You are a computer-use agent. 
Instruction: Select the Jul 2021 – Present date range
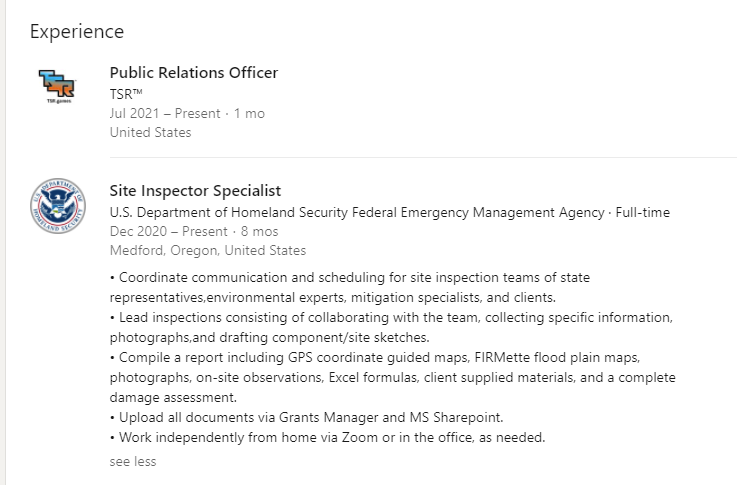[x=165, y=113]
